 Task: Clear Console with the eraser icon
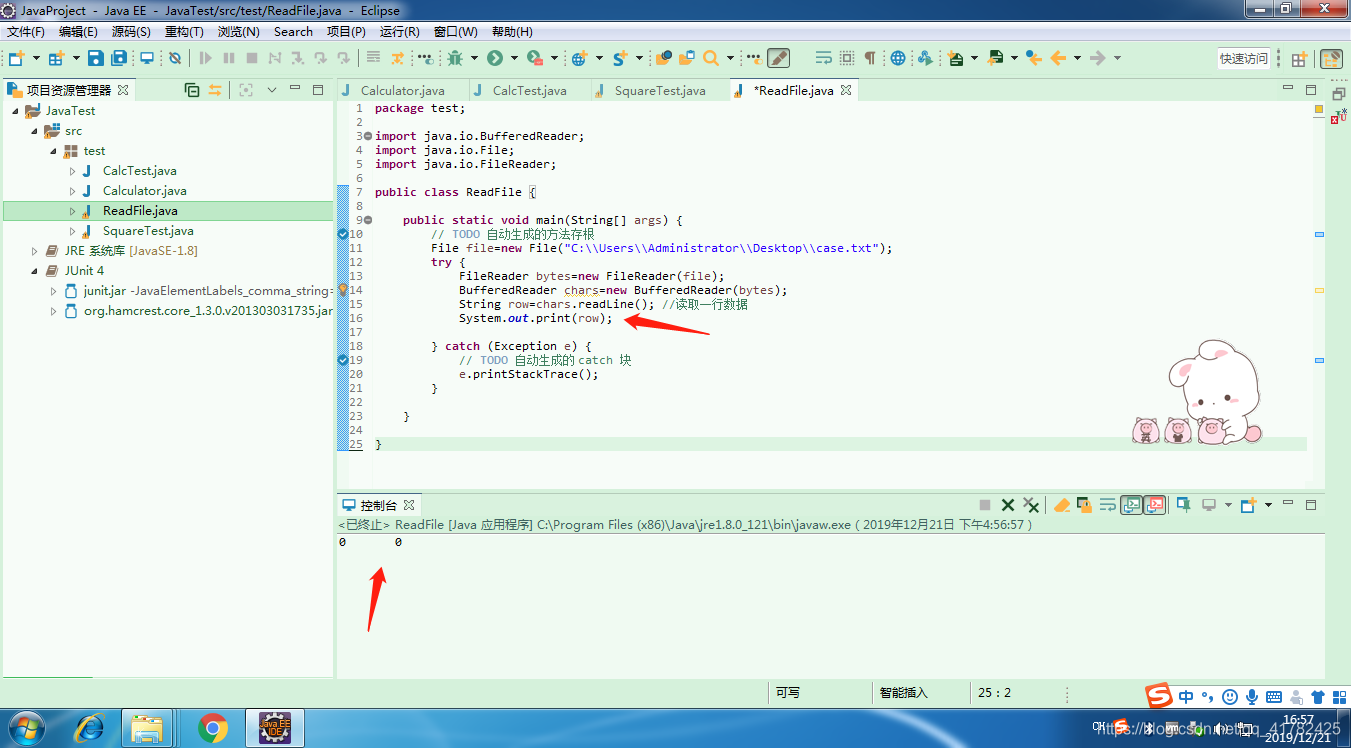pos(1062,505)
